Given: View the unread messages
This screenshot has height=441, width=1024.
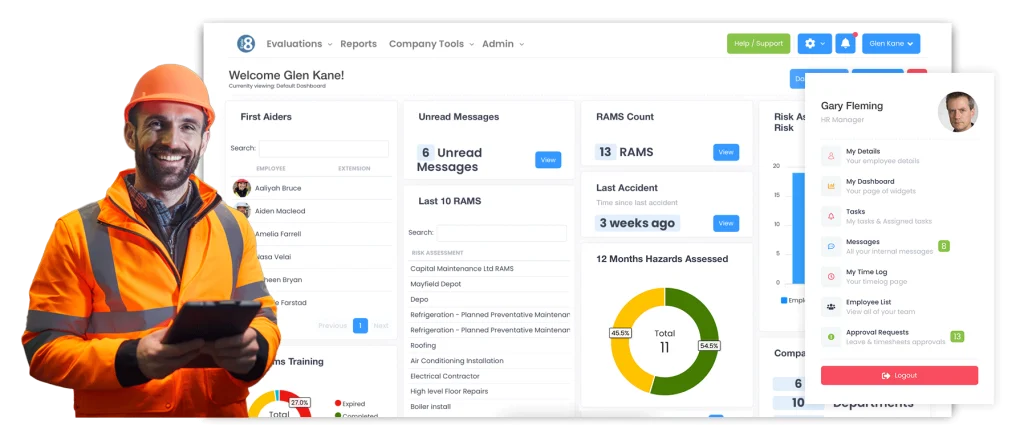Looking at the screenshot, I should point(548,160).
